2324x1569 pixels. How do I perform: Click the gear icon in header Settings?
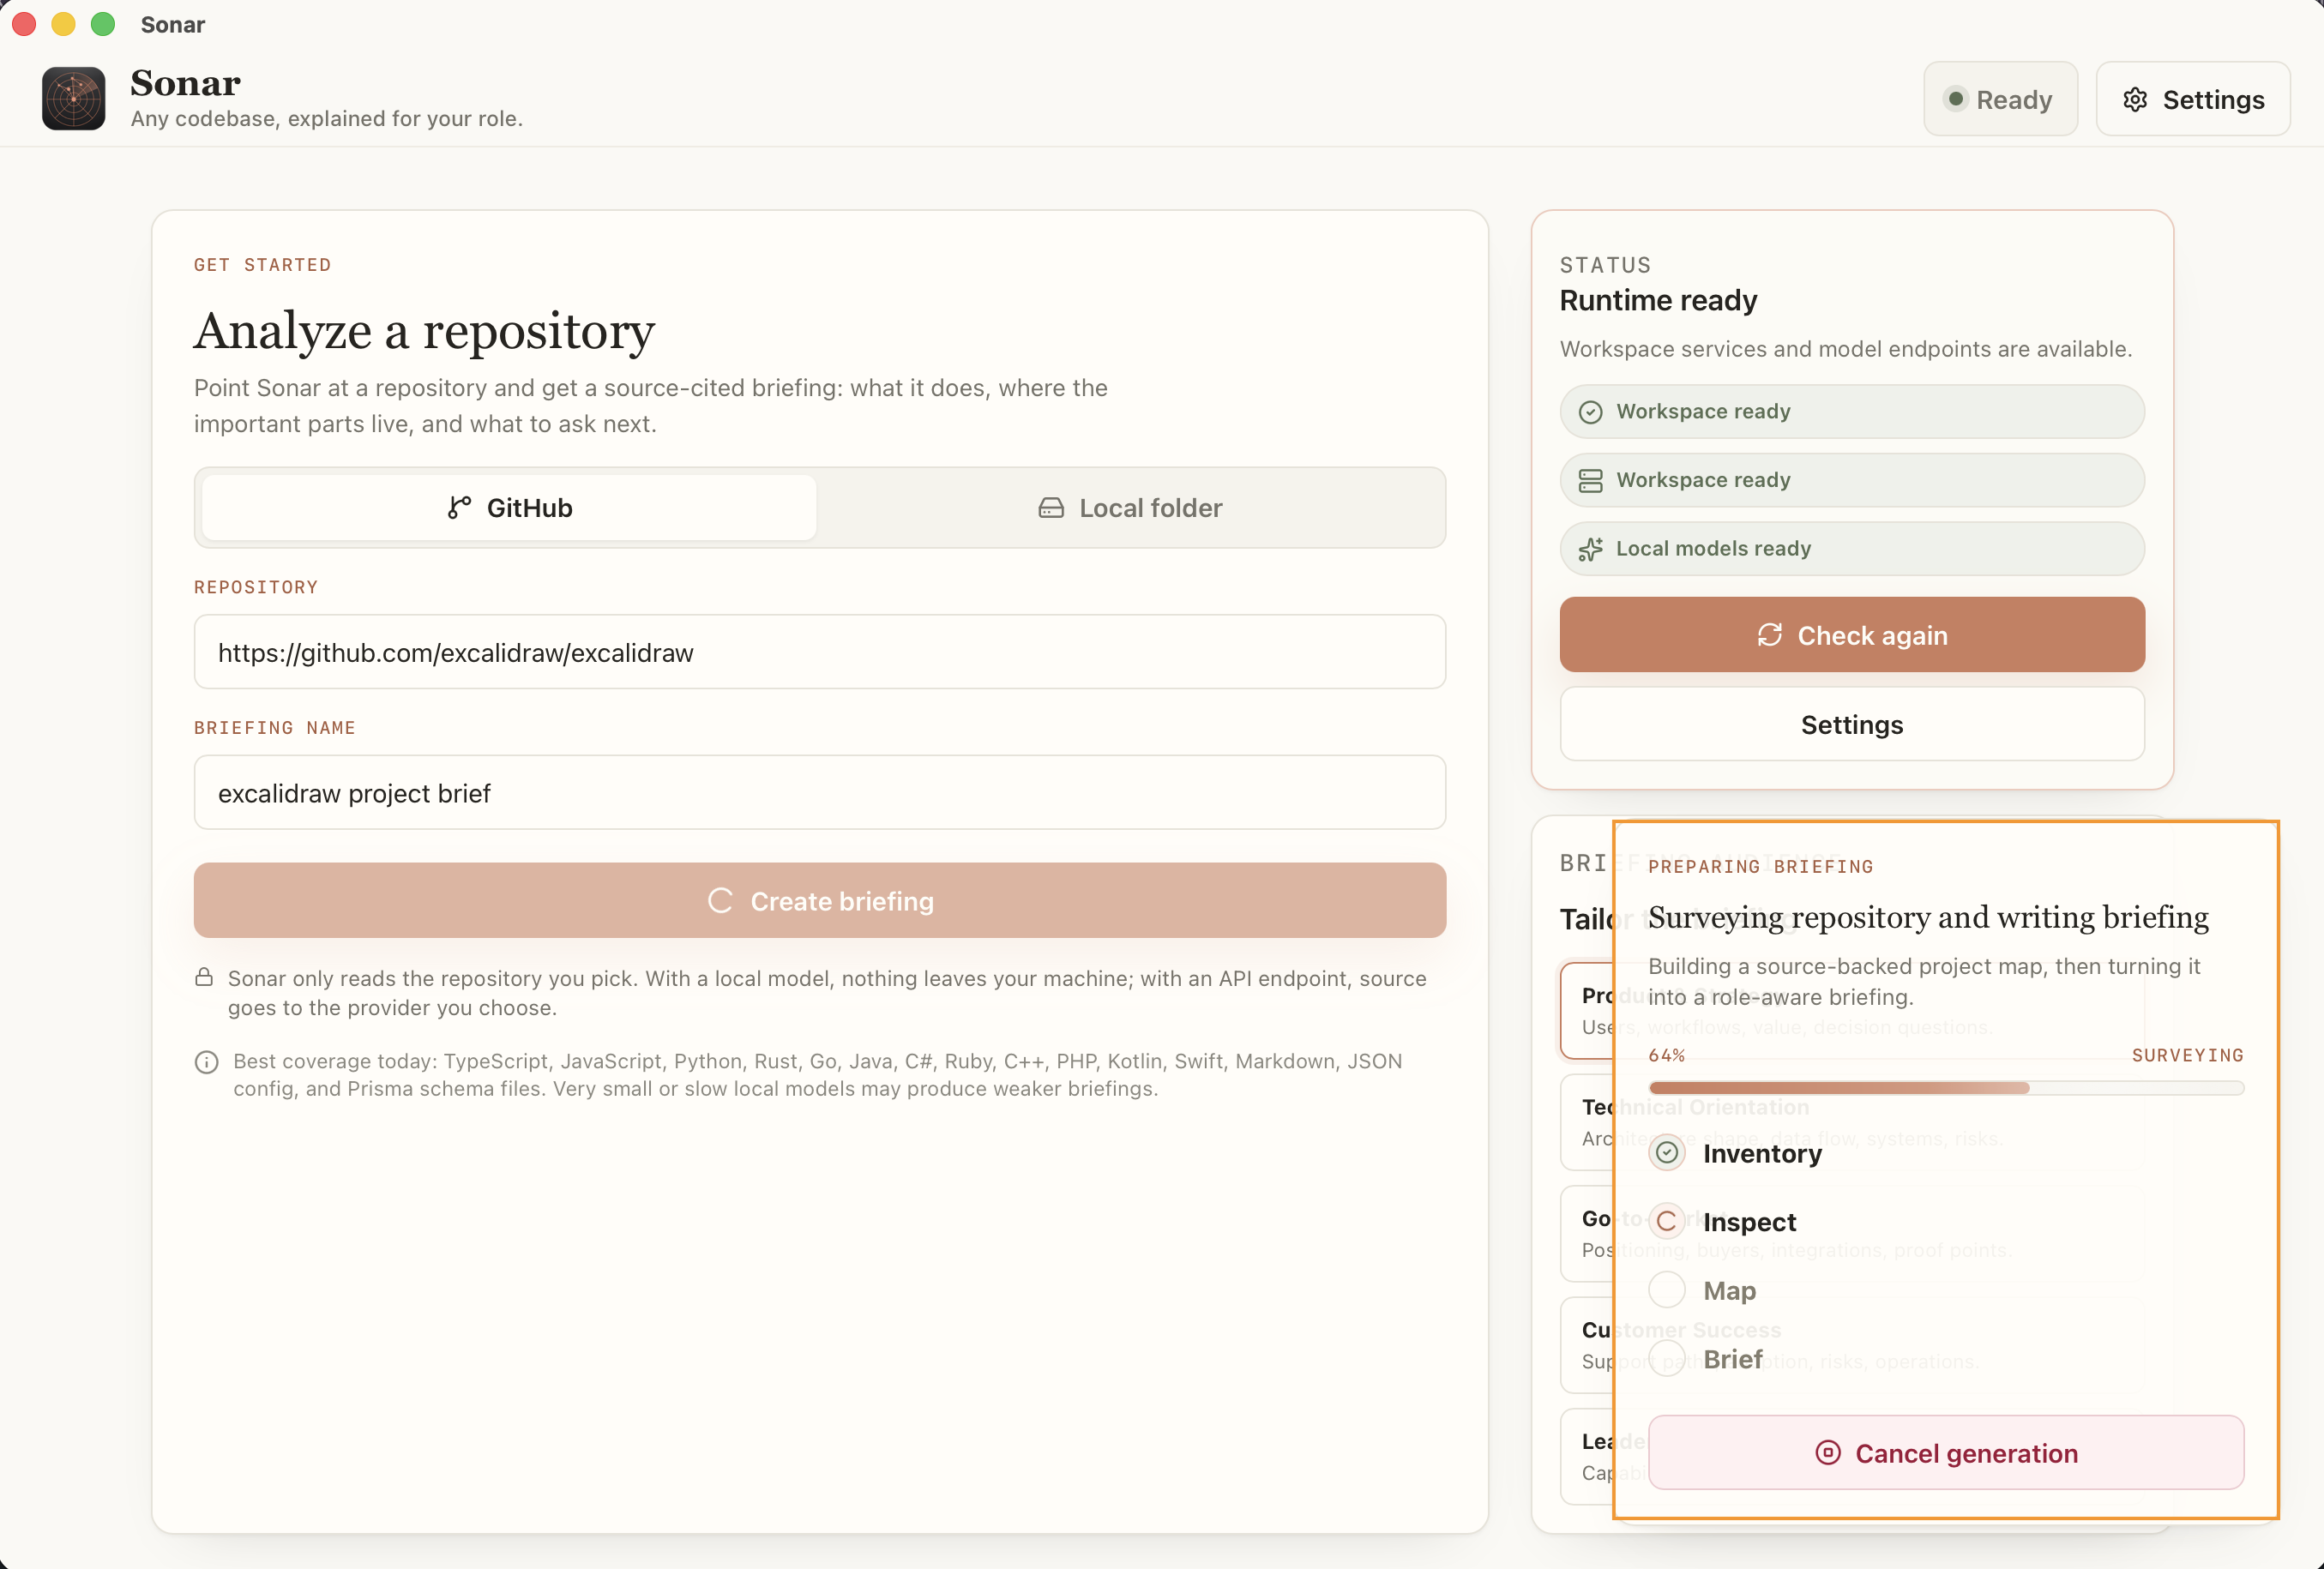2135,99
